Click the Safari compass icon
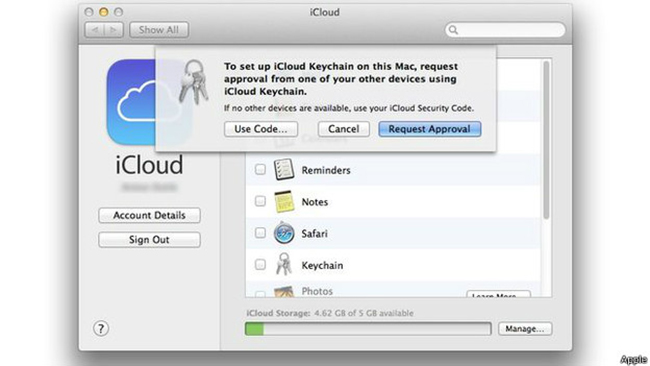 click(x=284, y=233)
